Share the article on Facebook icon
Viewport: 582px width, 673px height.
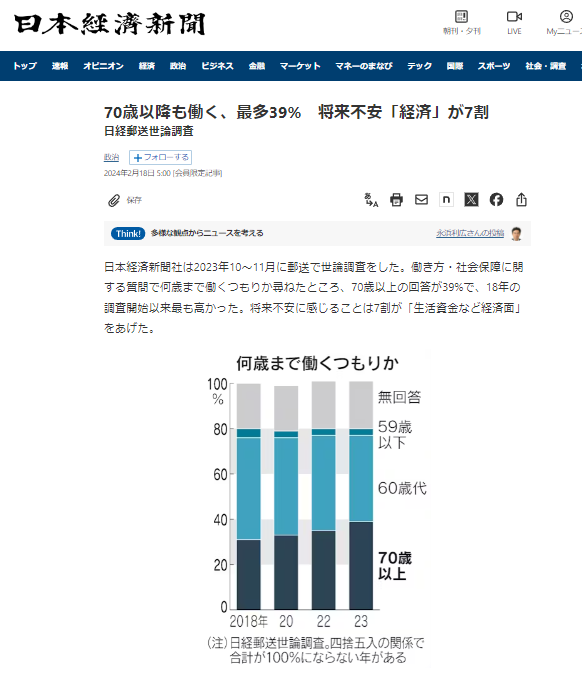pos(496,200)
